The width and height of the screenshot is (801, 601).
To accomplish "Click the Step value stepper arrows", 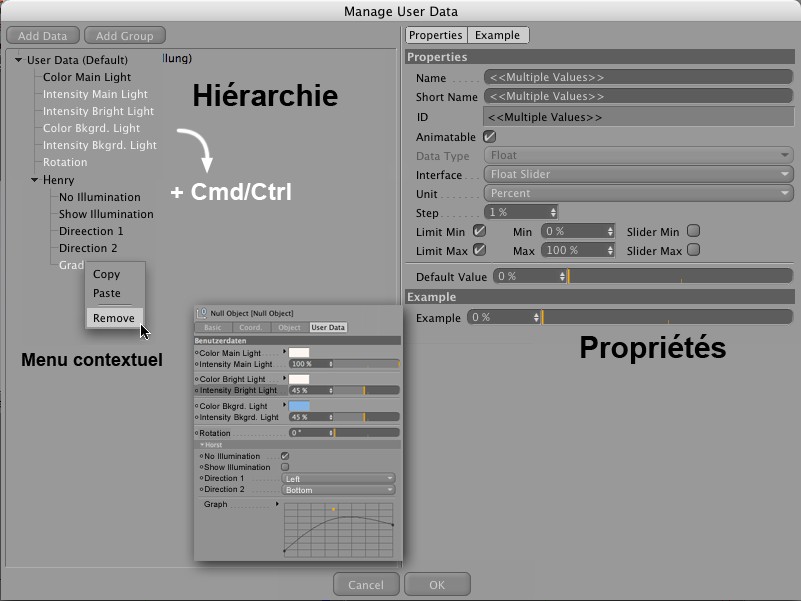I will (x=553, y=212).
